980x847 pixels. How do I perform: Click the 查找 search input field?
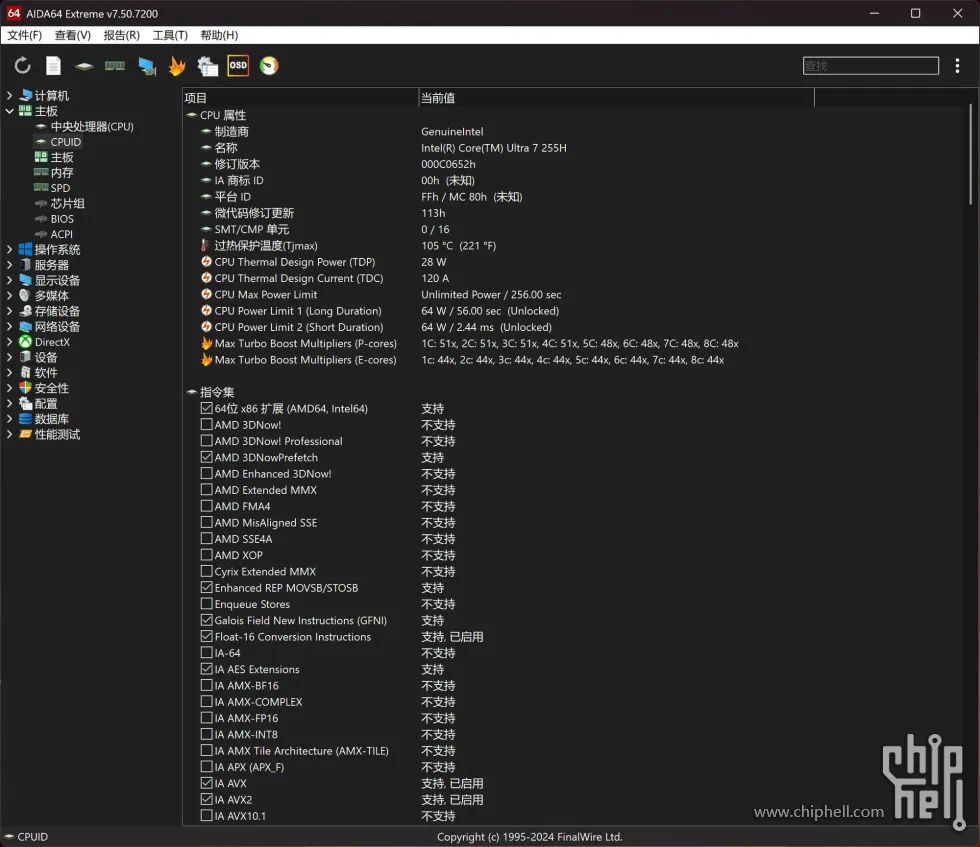tap(871, 66)
